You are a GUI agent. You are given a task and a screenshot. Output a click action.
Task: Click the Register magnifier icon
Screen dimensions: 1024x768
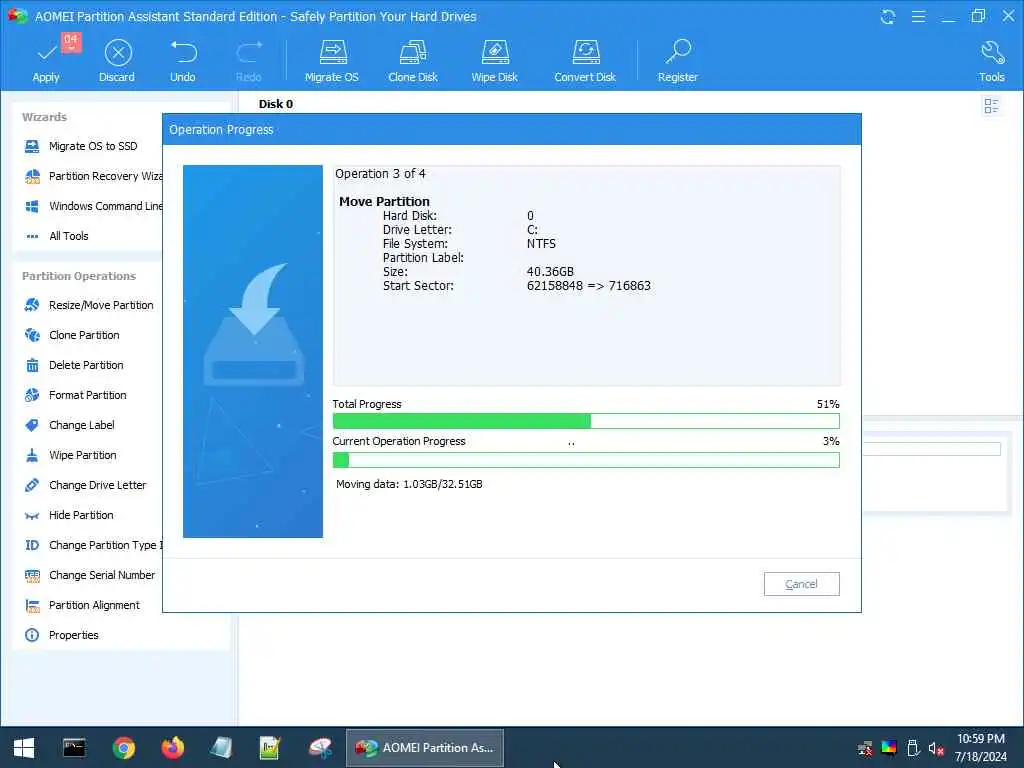coord(678,52)
